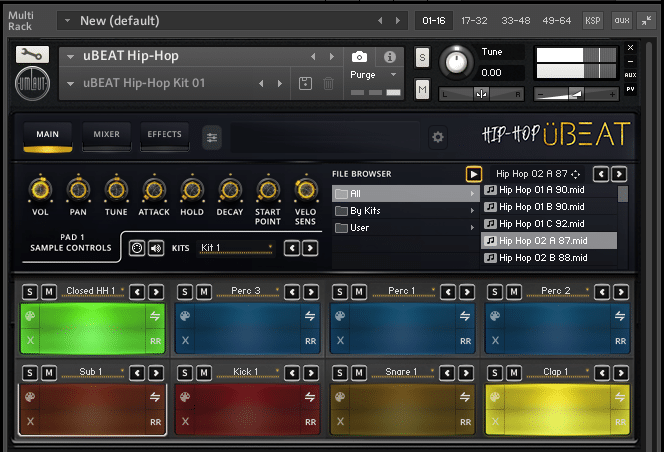664x452 pixels.
Task: Open Kick 1 sample dropdown
Action: pos(248,372)
